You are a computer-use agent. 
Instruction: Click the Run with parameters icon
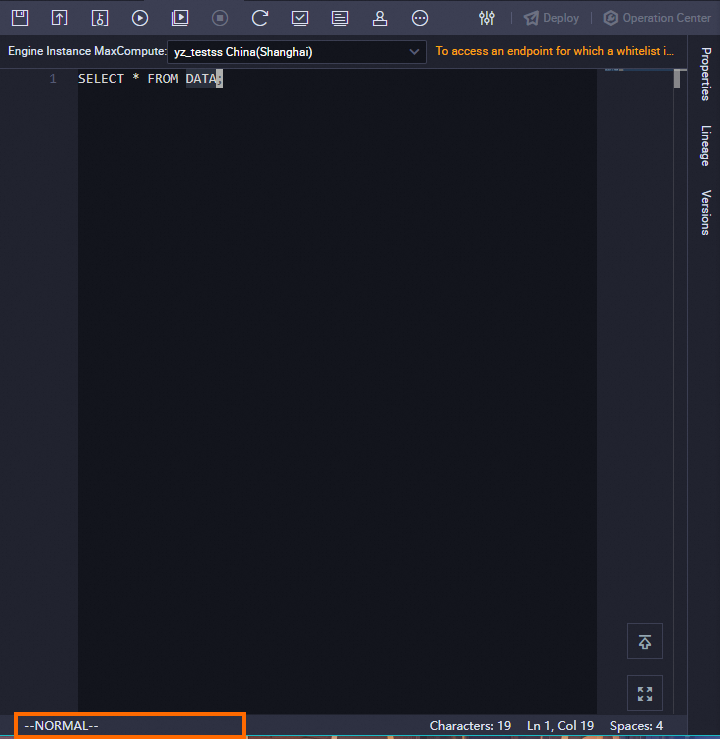point(180,18)
